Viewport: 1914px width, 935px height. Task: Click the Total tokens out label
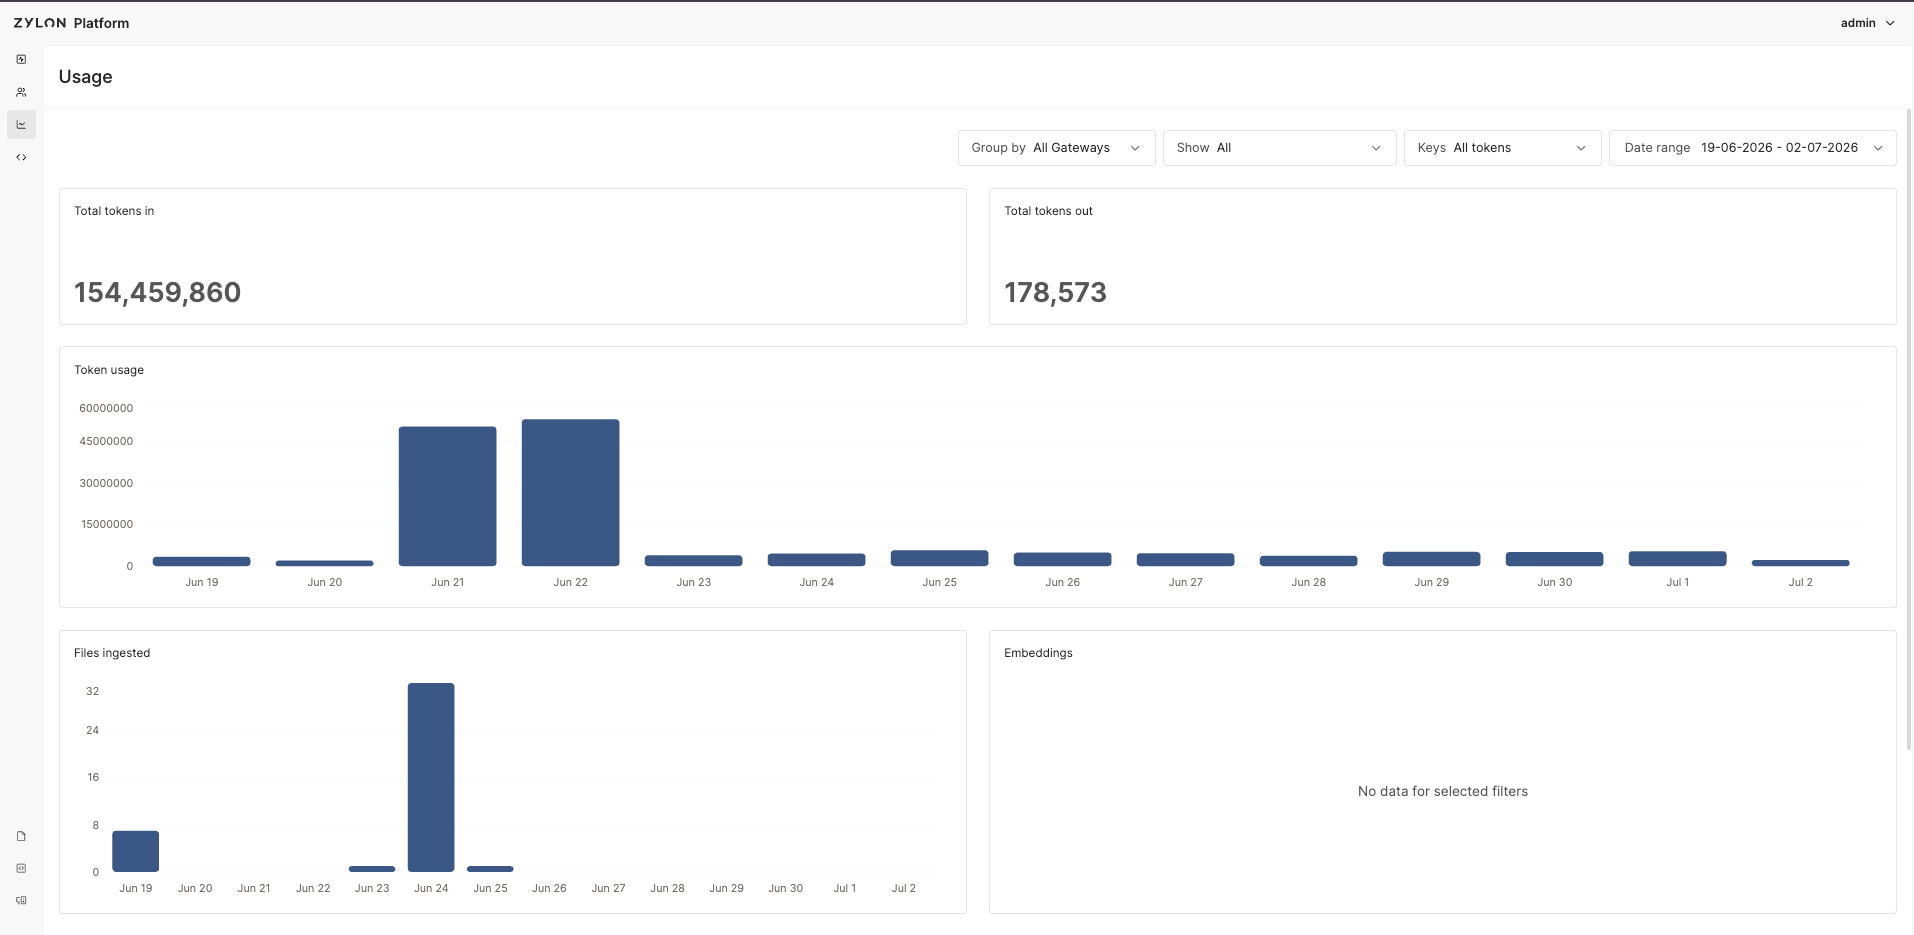click(x=1048, y=211)
